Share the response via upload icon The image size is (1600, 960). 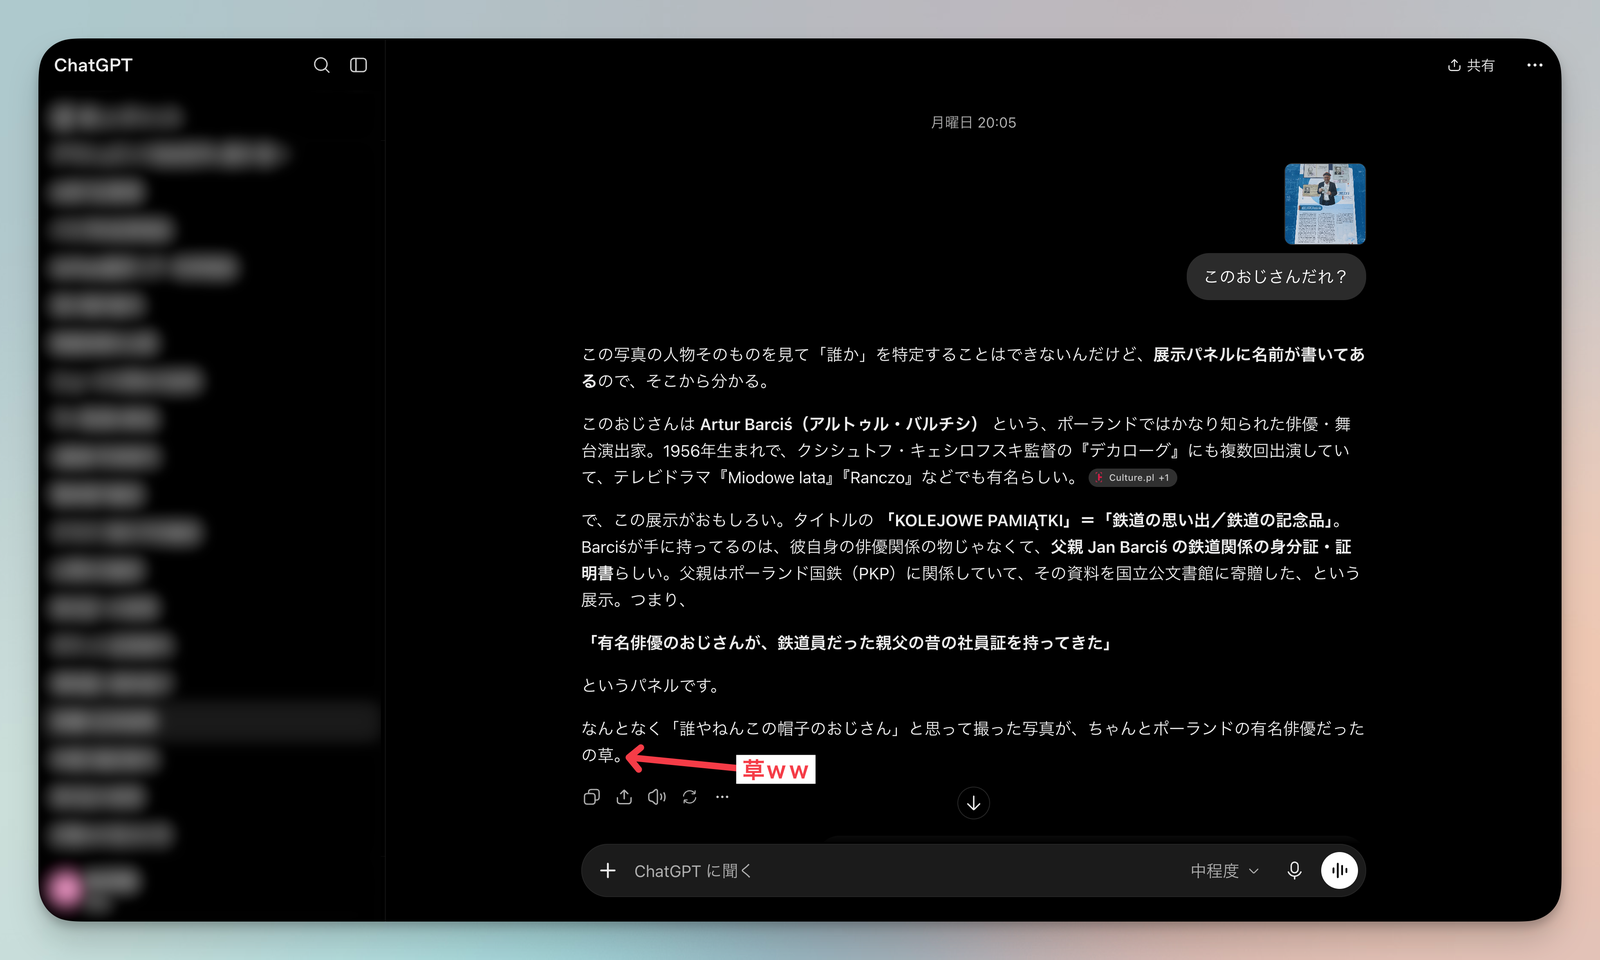tap(624, 797)
